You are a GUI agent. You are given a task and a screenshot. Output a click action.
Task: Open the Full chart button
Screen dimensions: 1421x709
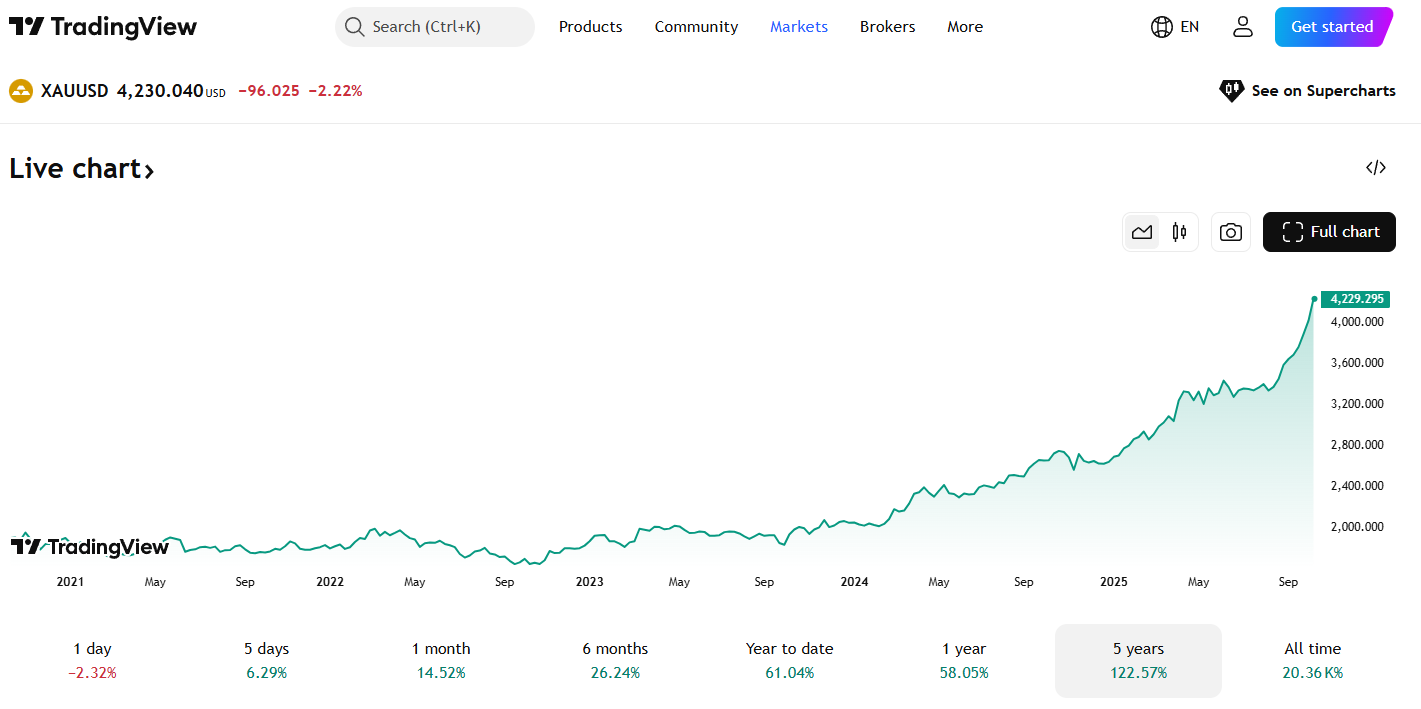pyautogui.click(x=1329, y=232)
